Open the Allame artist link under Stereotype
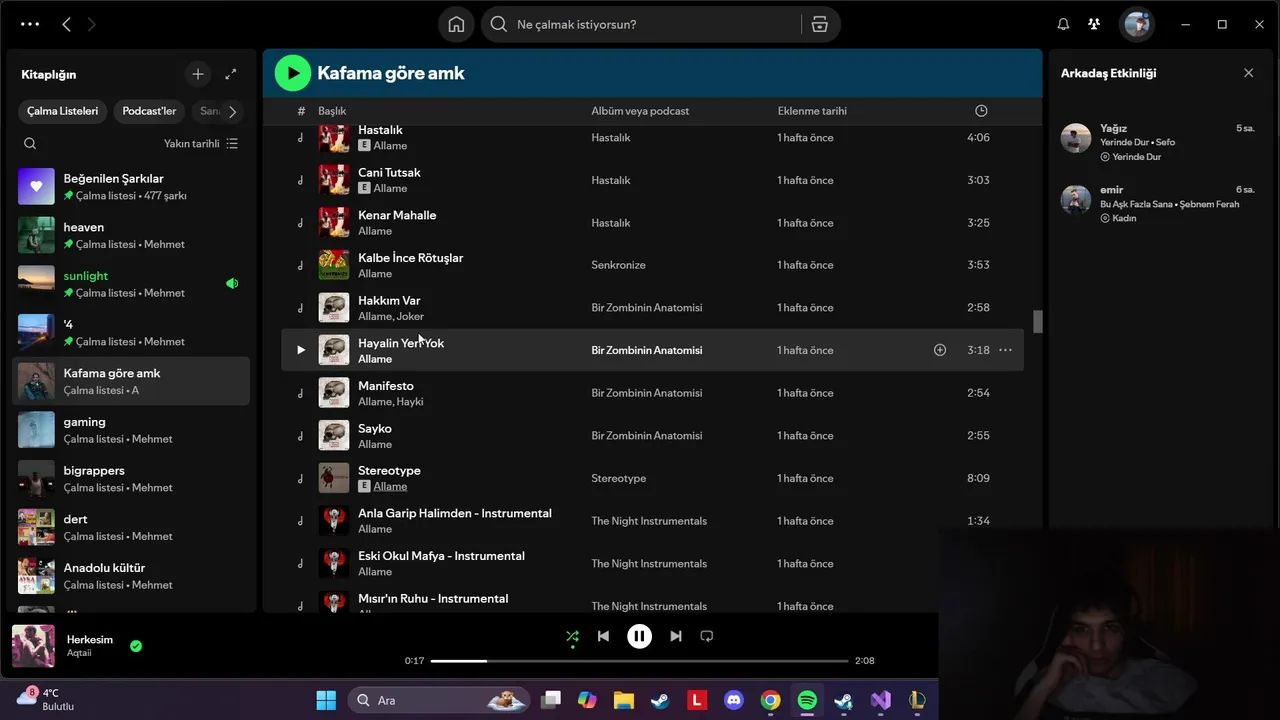The width and height of the screenshot is (1280, 720). 390,487
